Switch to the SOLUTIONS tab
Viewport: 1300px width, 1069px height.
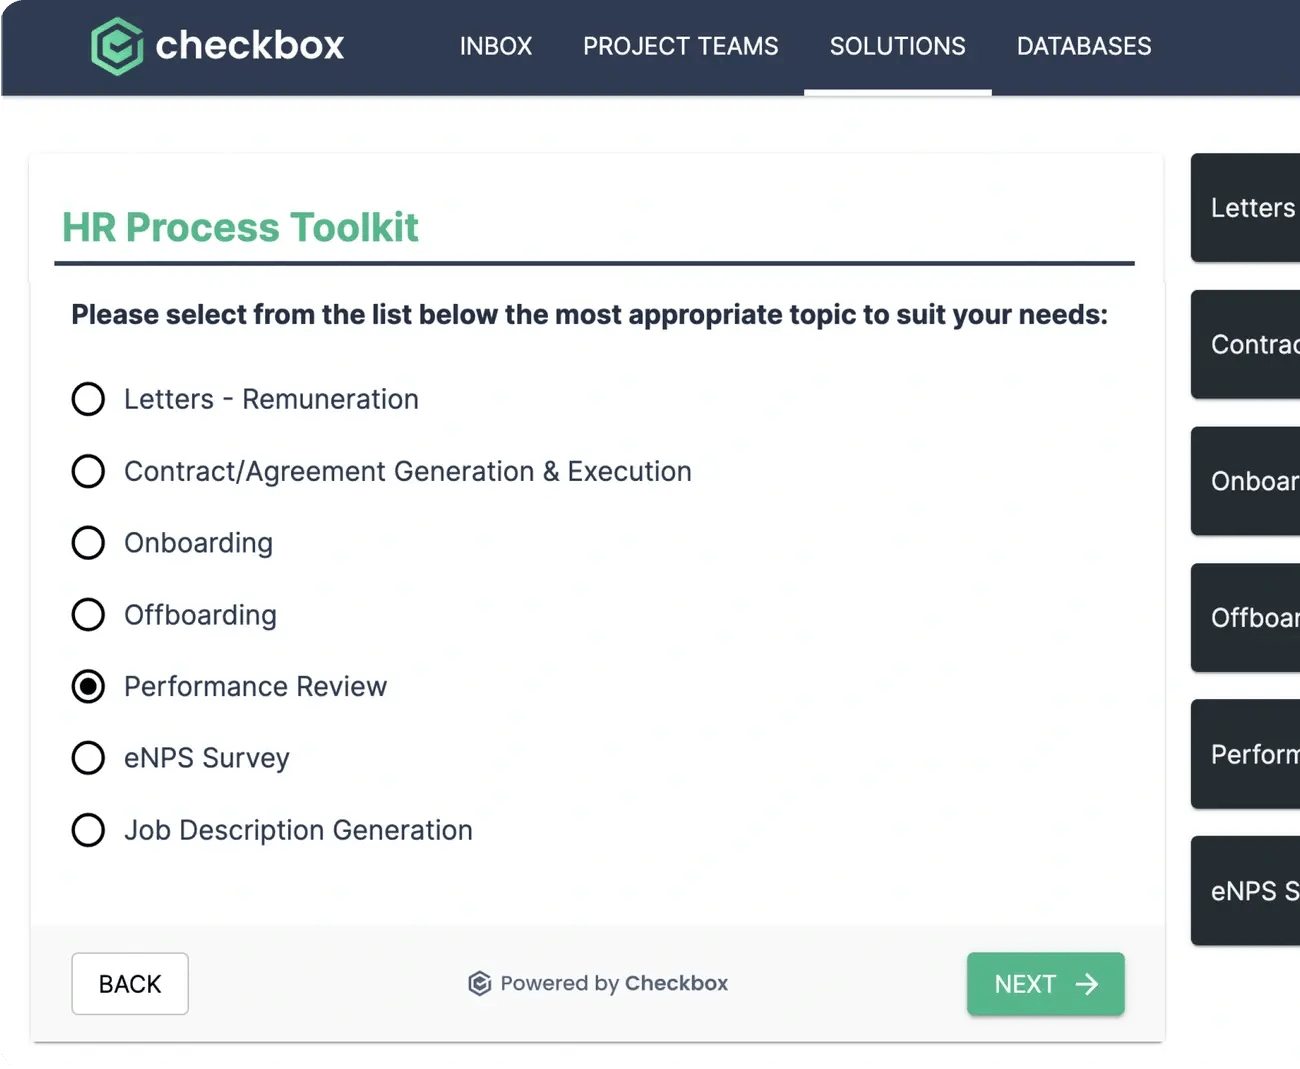(x=897, y=46)
